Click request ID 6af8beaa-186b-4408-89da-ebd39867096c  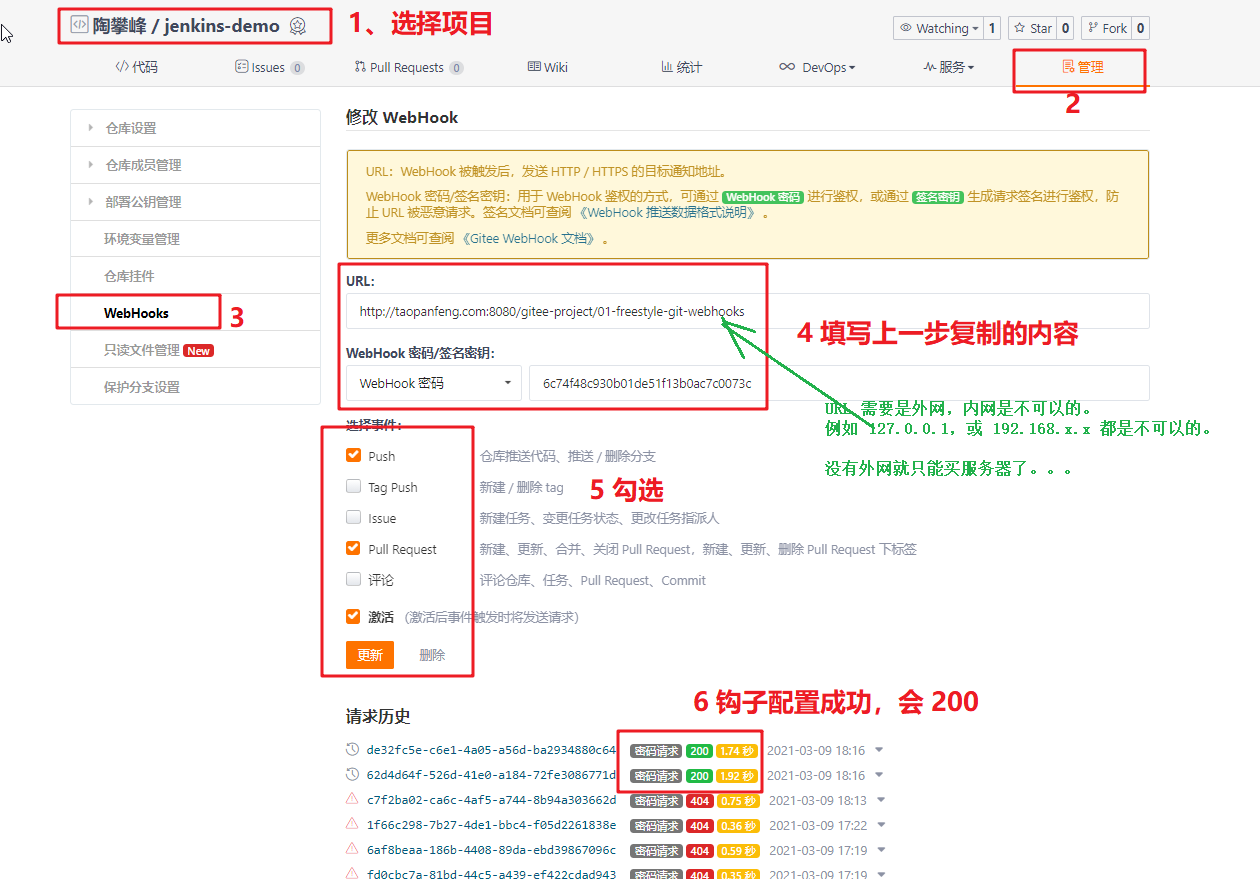(491, 850)
